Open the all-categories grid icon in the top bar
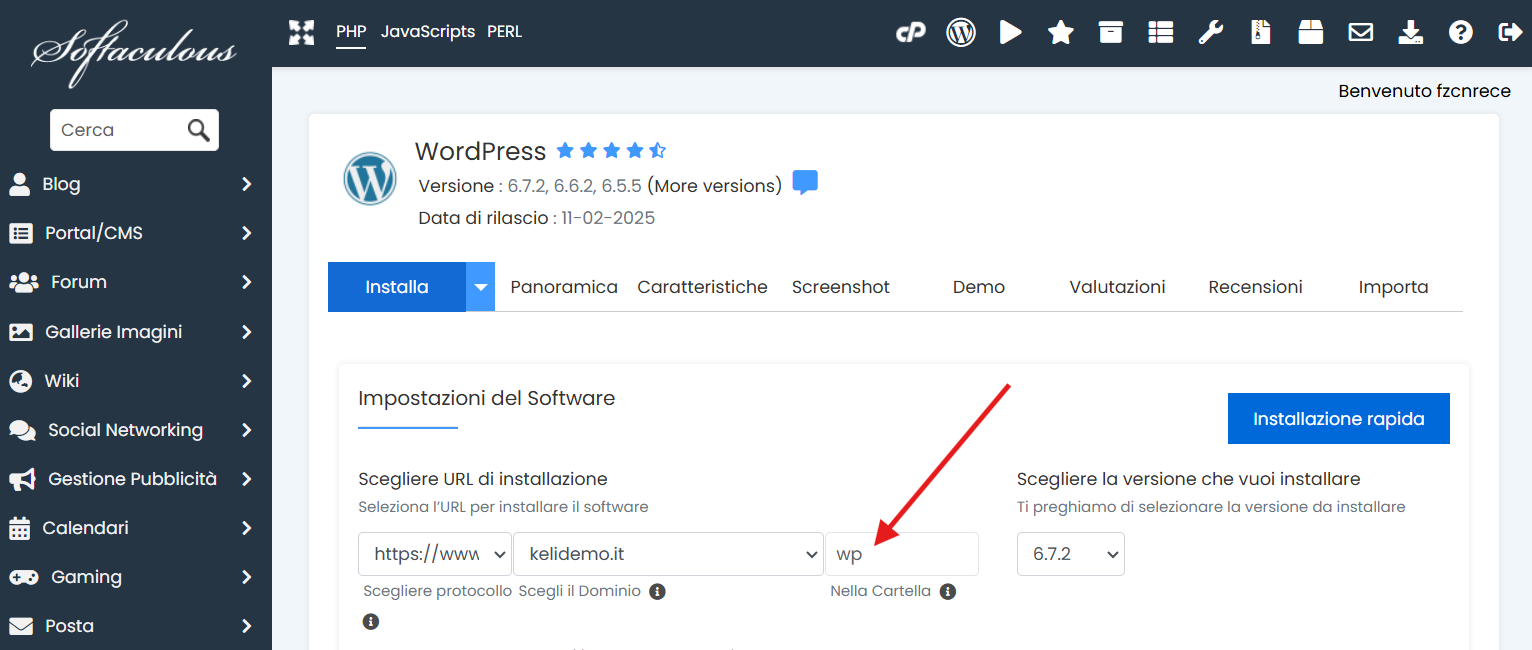Screen dimensions: 1532x650 (x=301, y=32)
